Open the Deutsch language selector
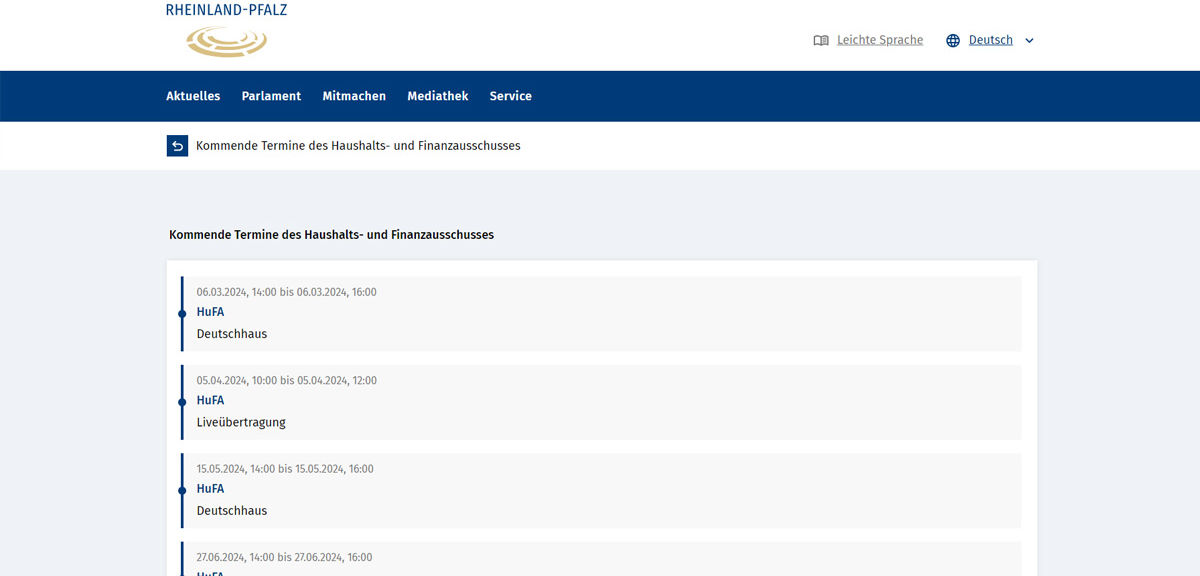1200x576 pixels. pyautogui.click(x=990, y=41)
